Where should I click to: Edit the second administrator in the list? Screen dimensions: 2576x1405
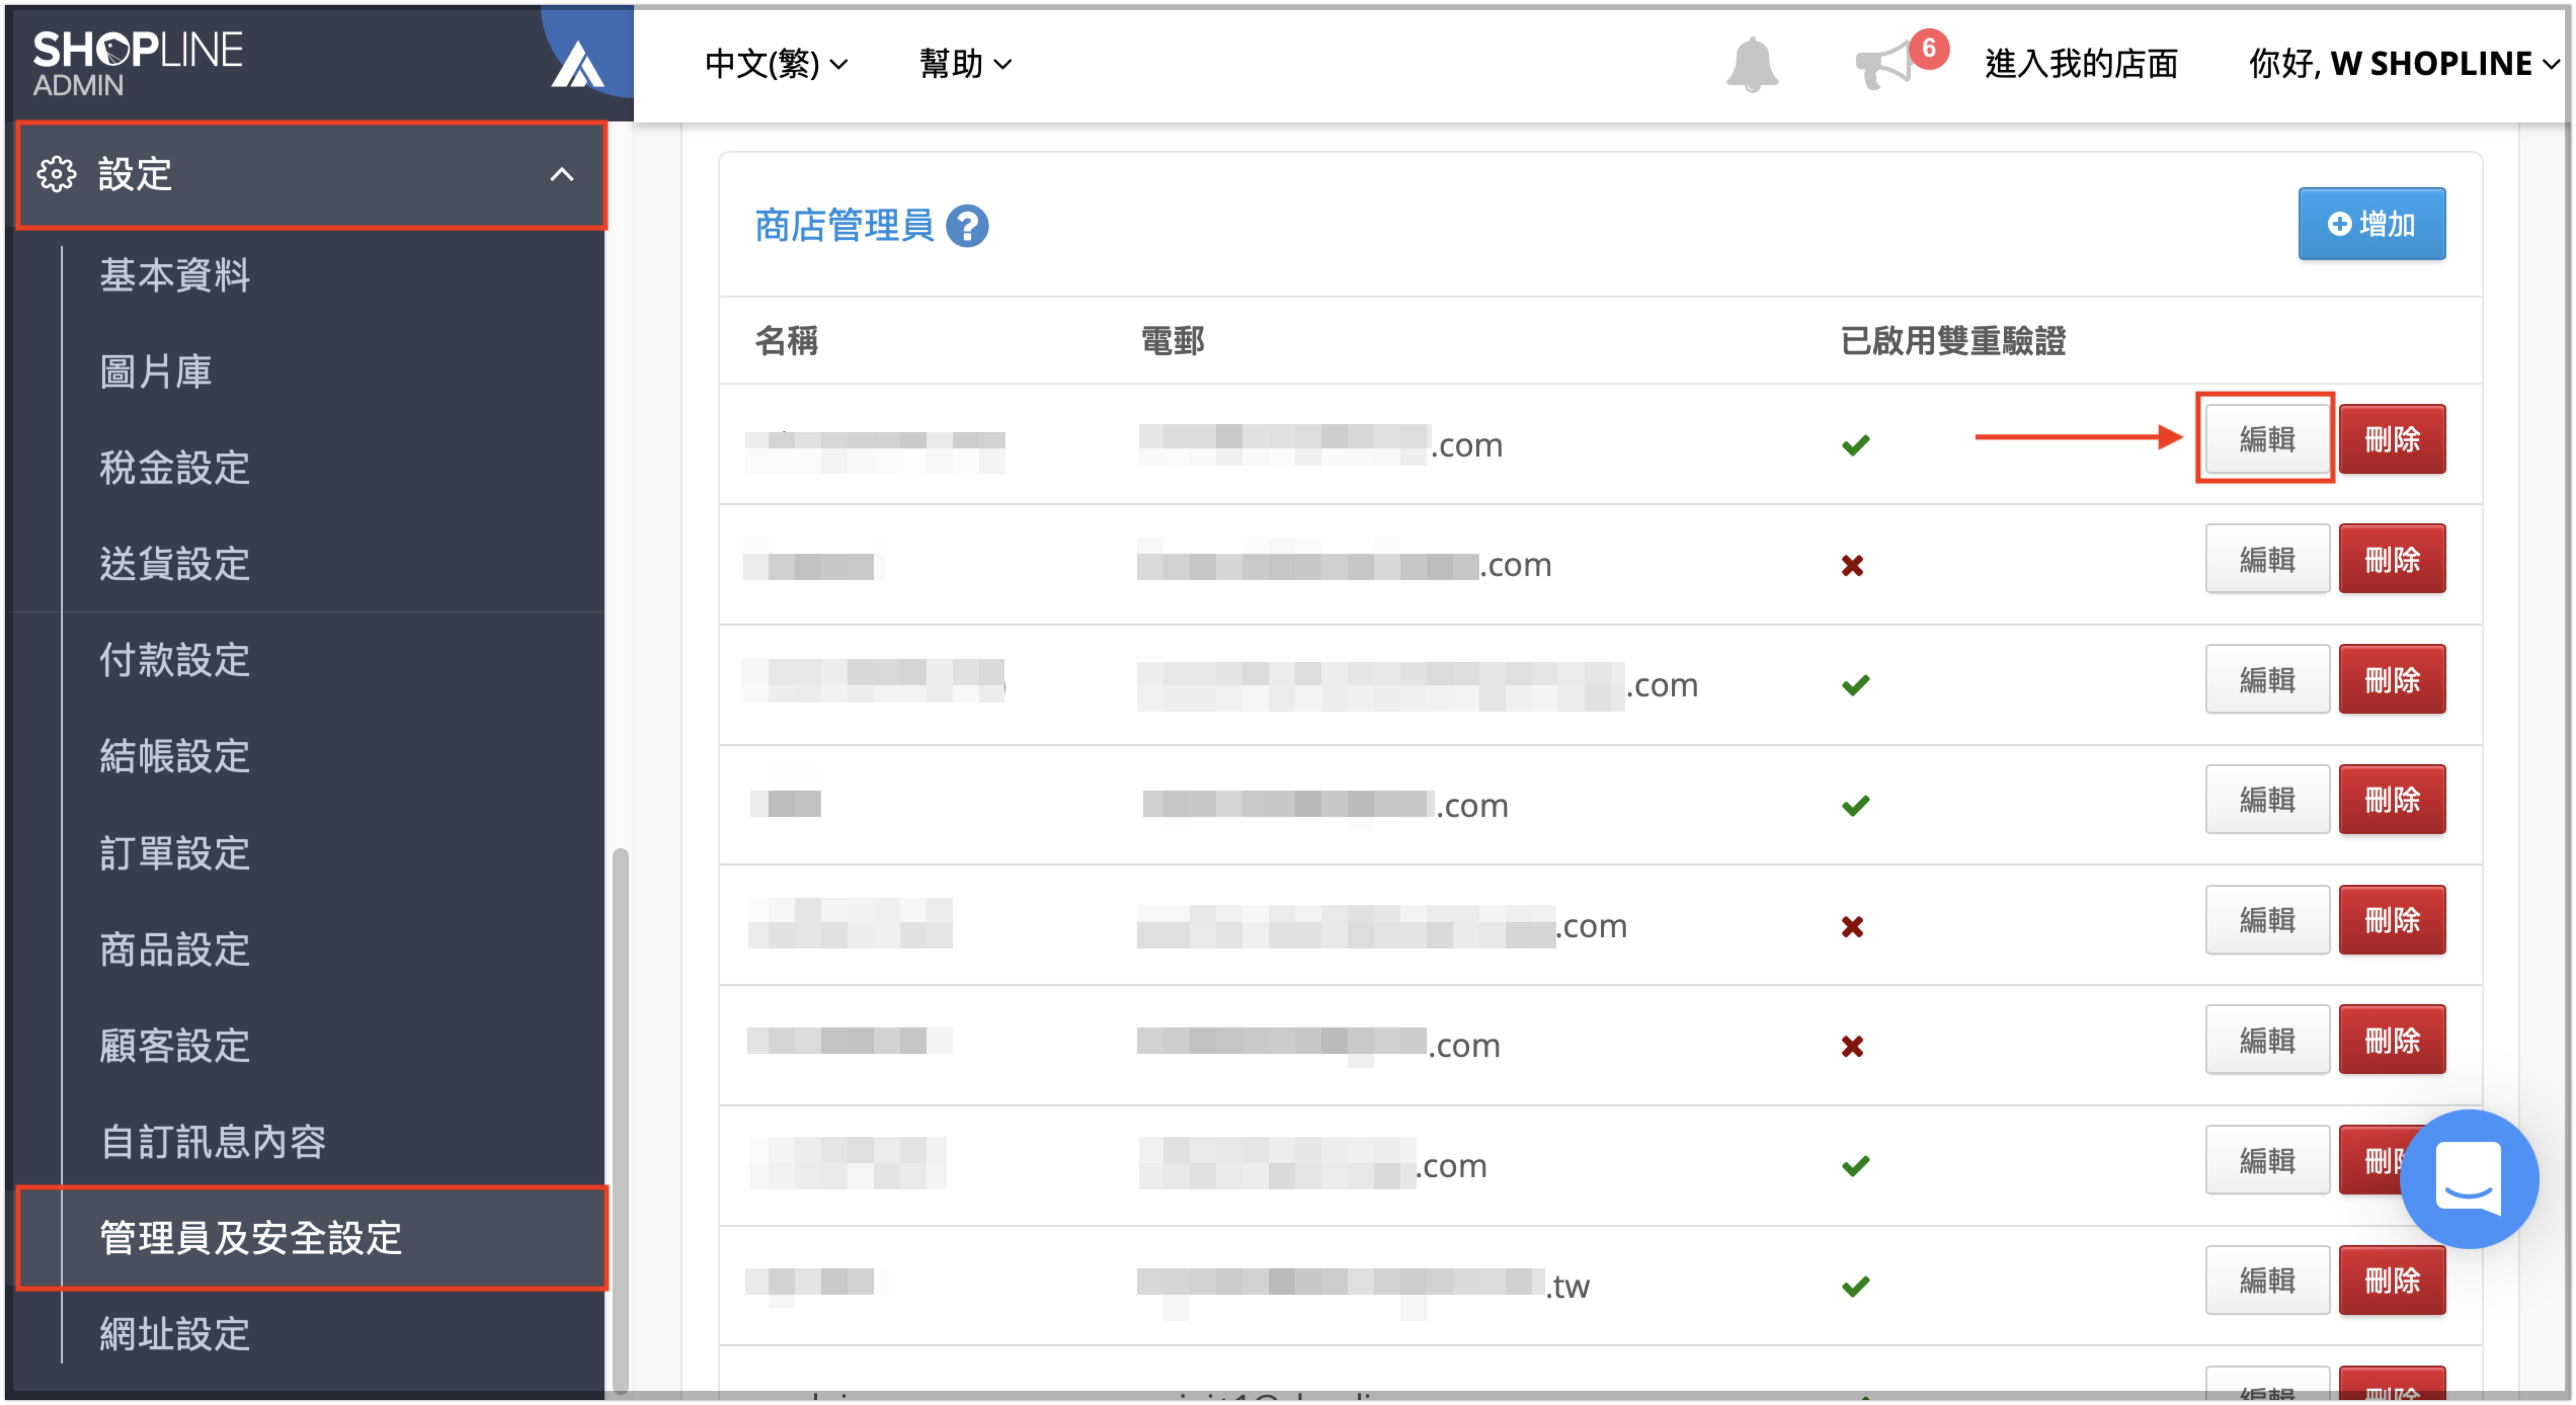pyautogui.click(x=2267, y=559)
